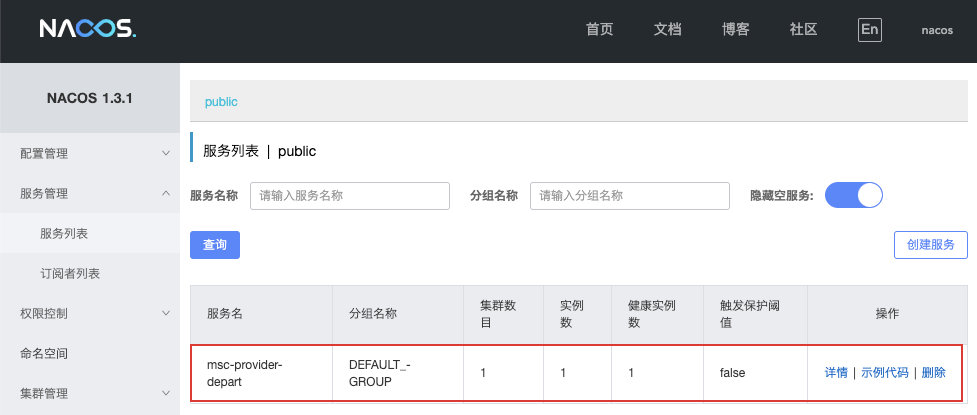The image size is (977, 415).
Task: Focus the 分组名称 input field
Action: [x=629, y=196]
